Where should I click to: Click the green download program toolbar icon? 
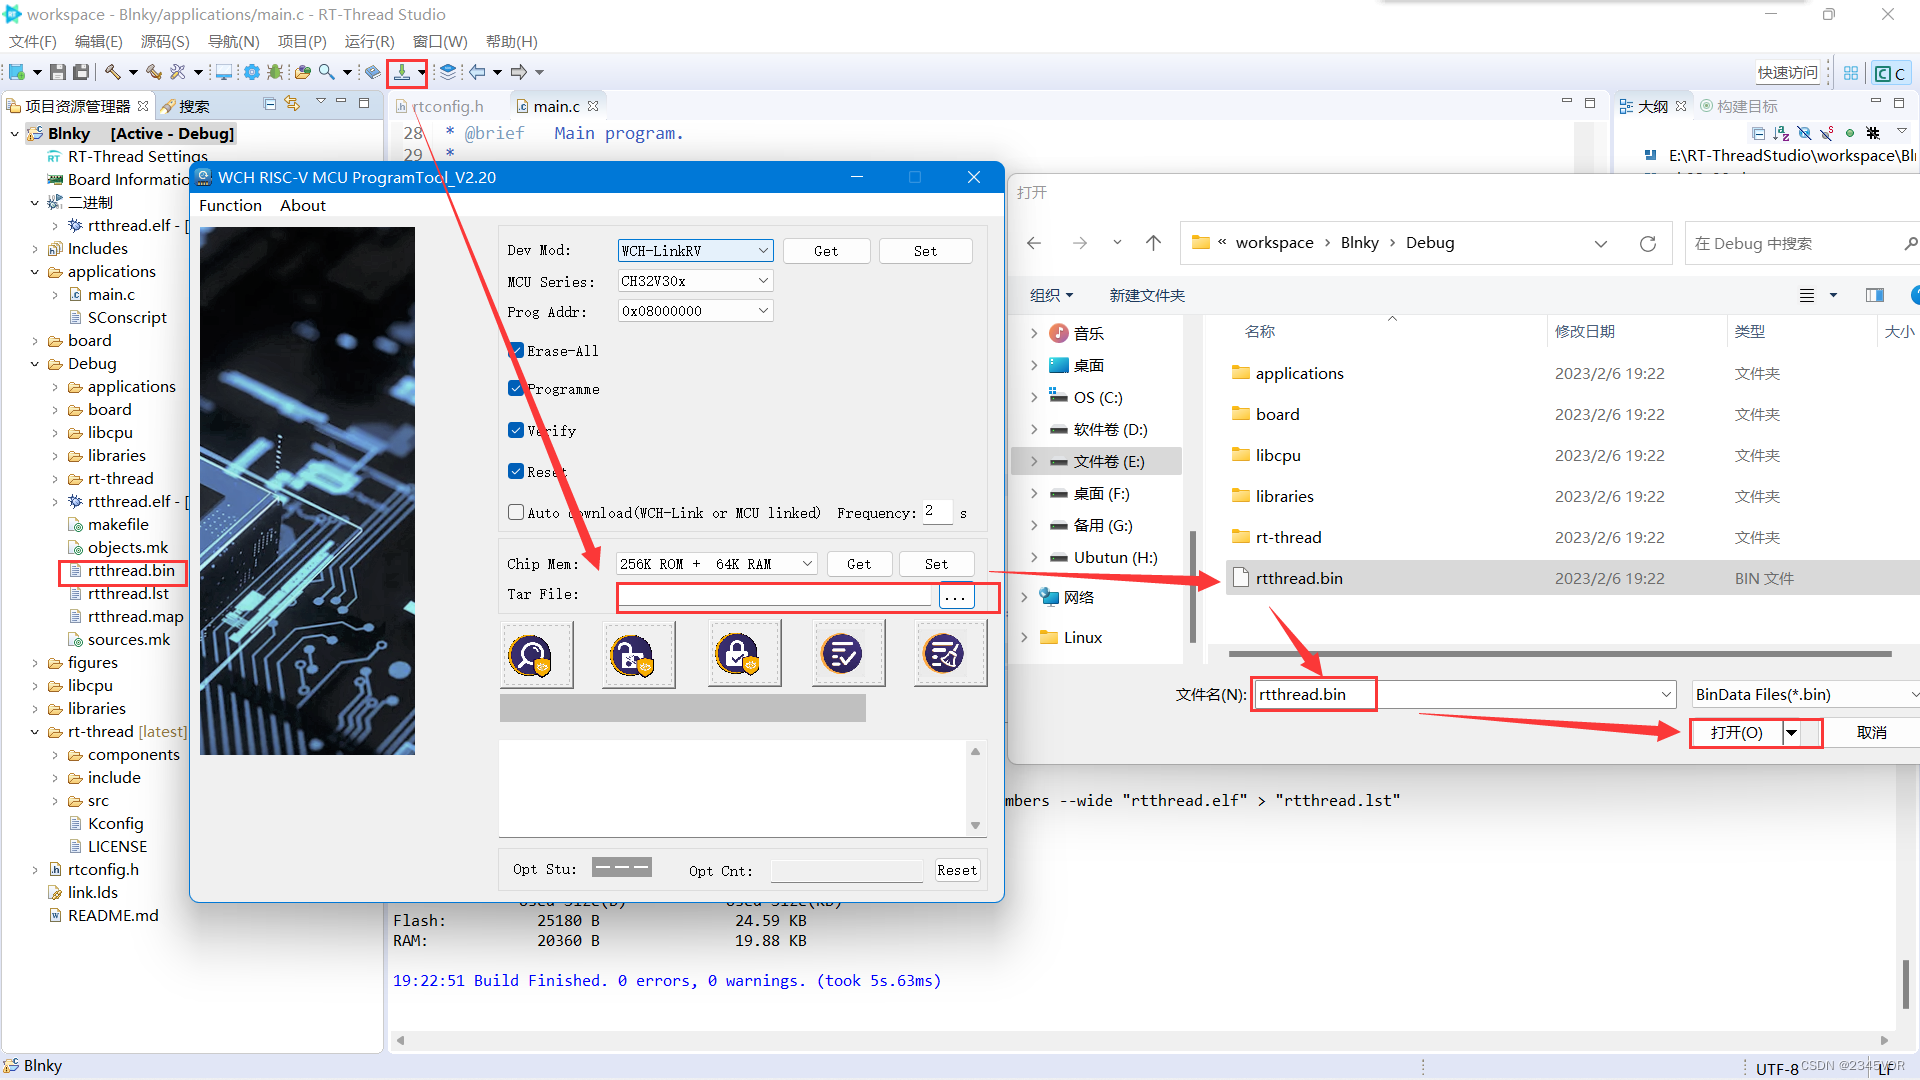click(x=402, y=72)
